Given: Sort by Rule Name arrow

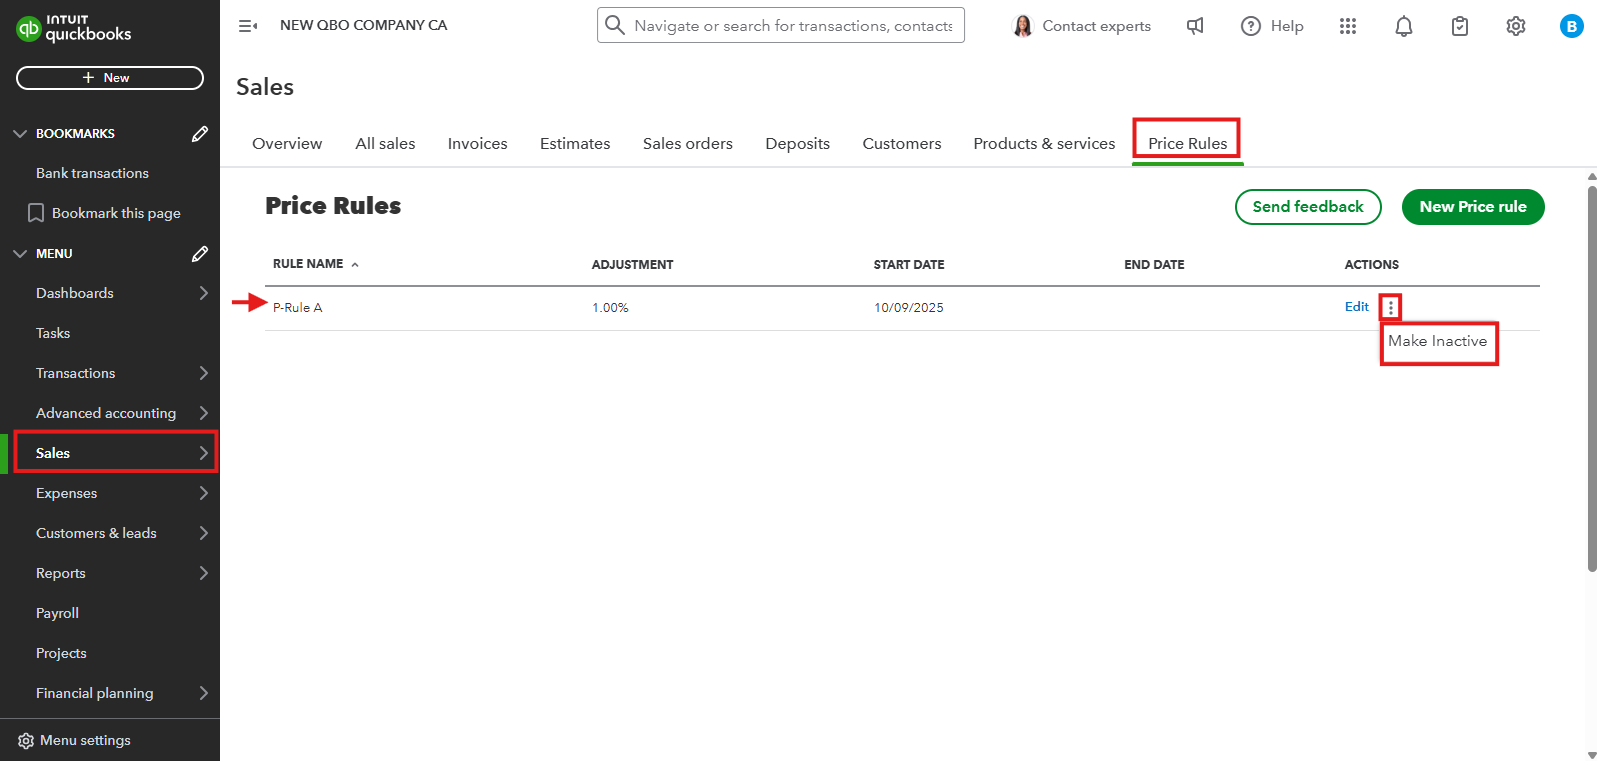Looking at the screenshot, I should click(x=355, y=265).
